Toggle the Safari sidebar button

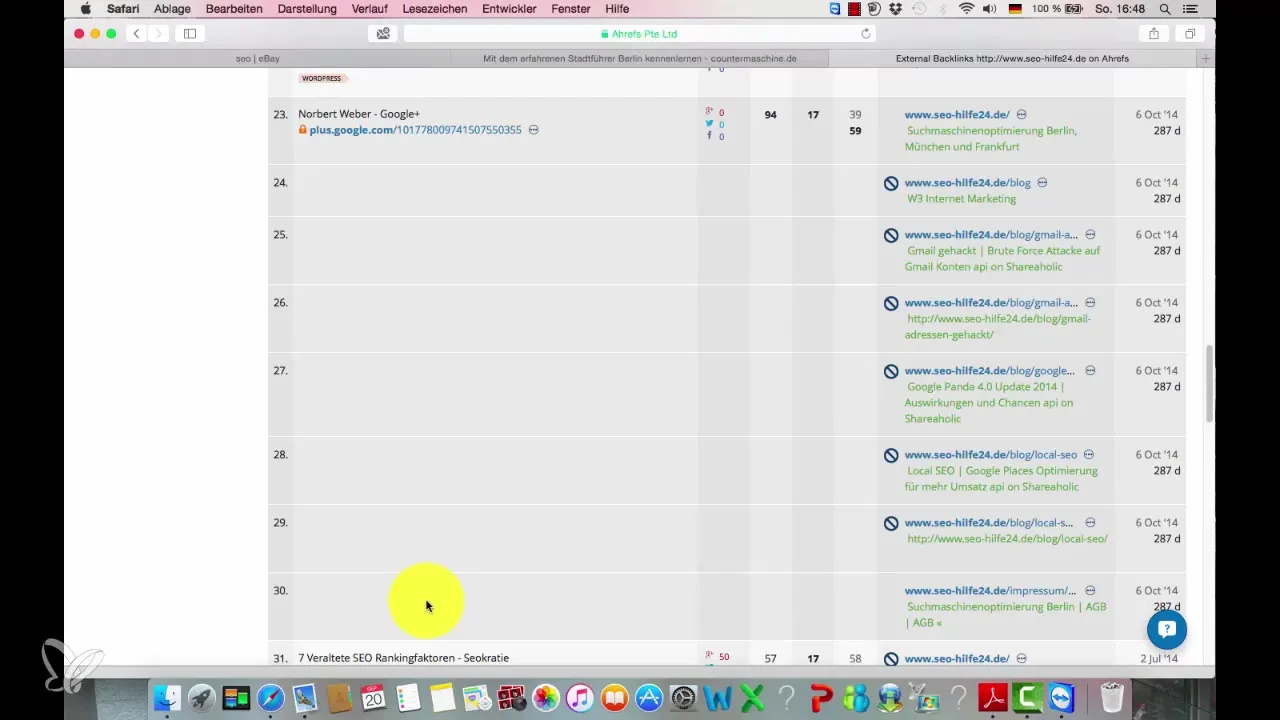coord(190,33)
